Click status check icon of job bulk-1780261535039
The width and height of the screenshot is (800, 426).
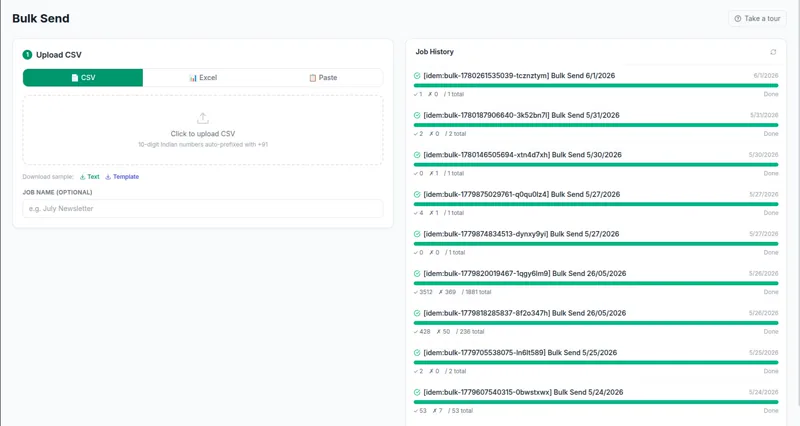tap(417, 76)
